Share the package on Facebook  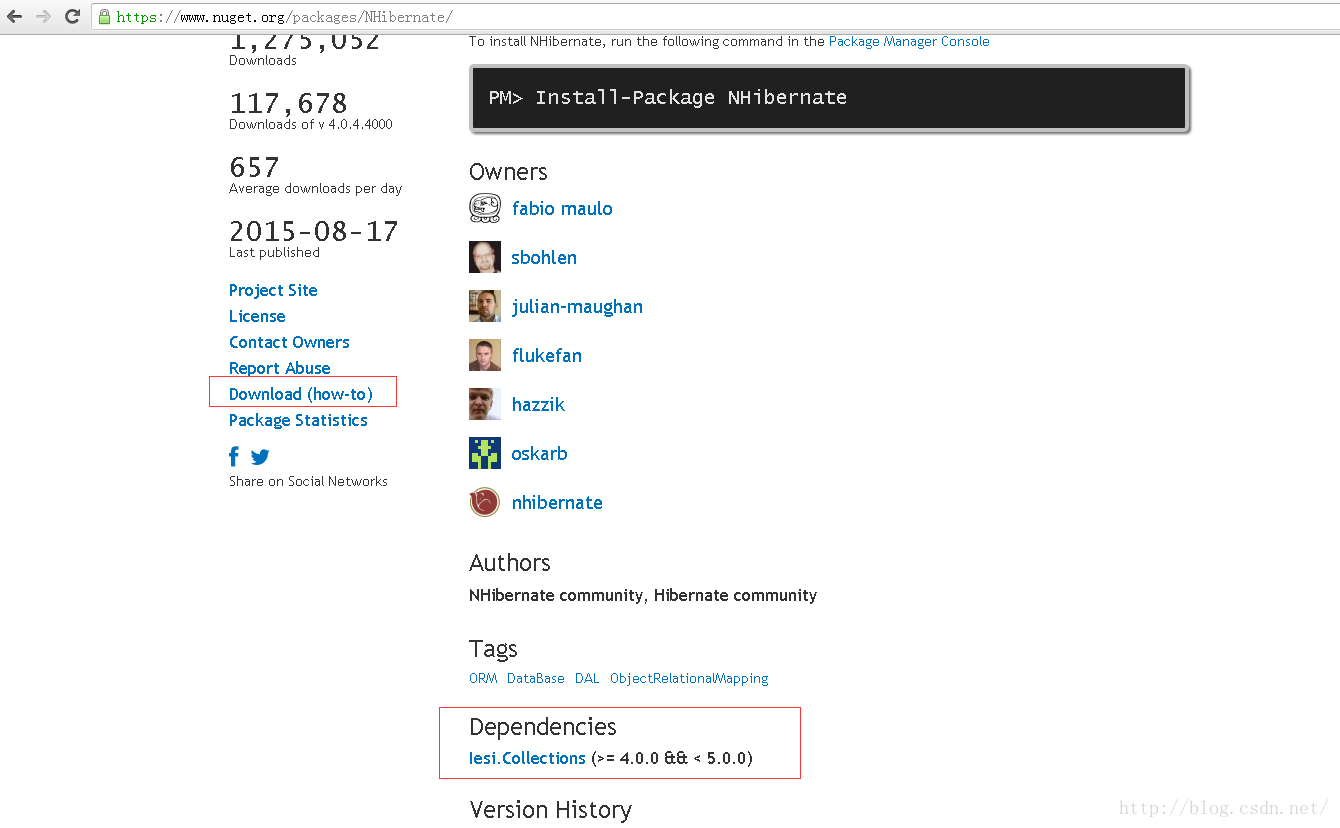click(234, 457)
